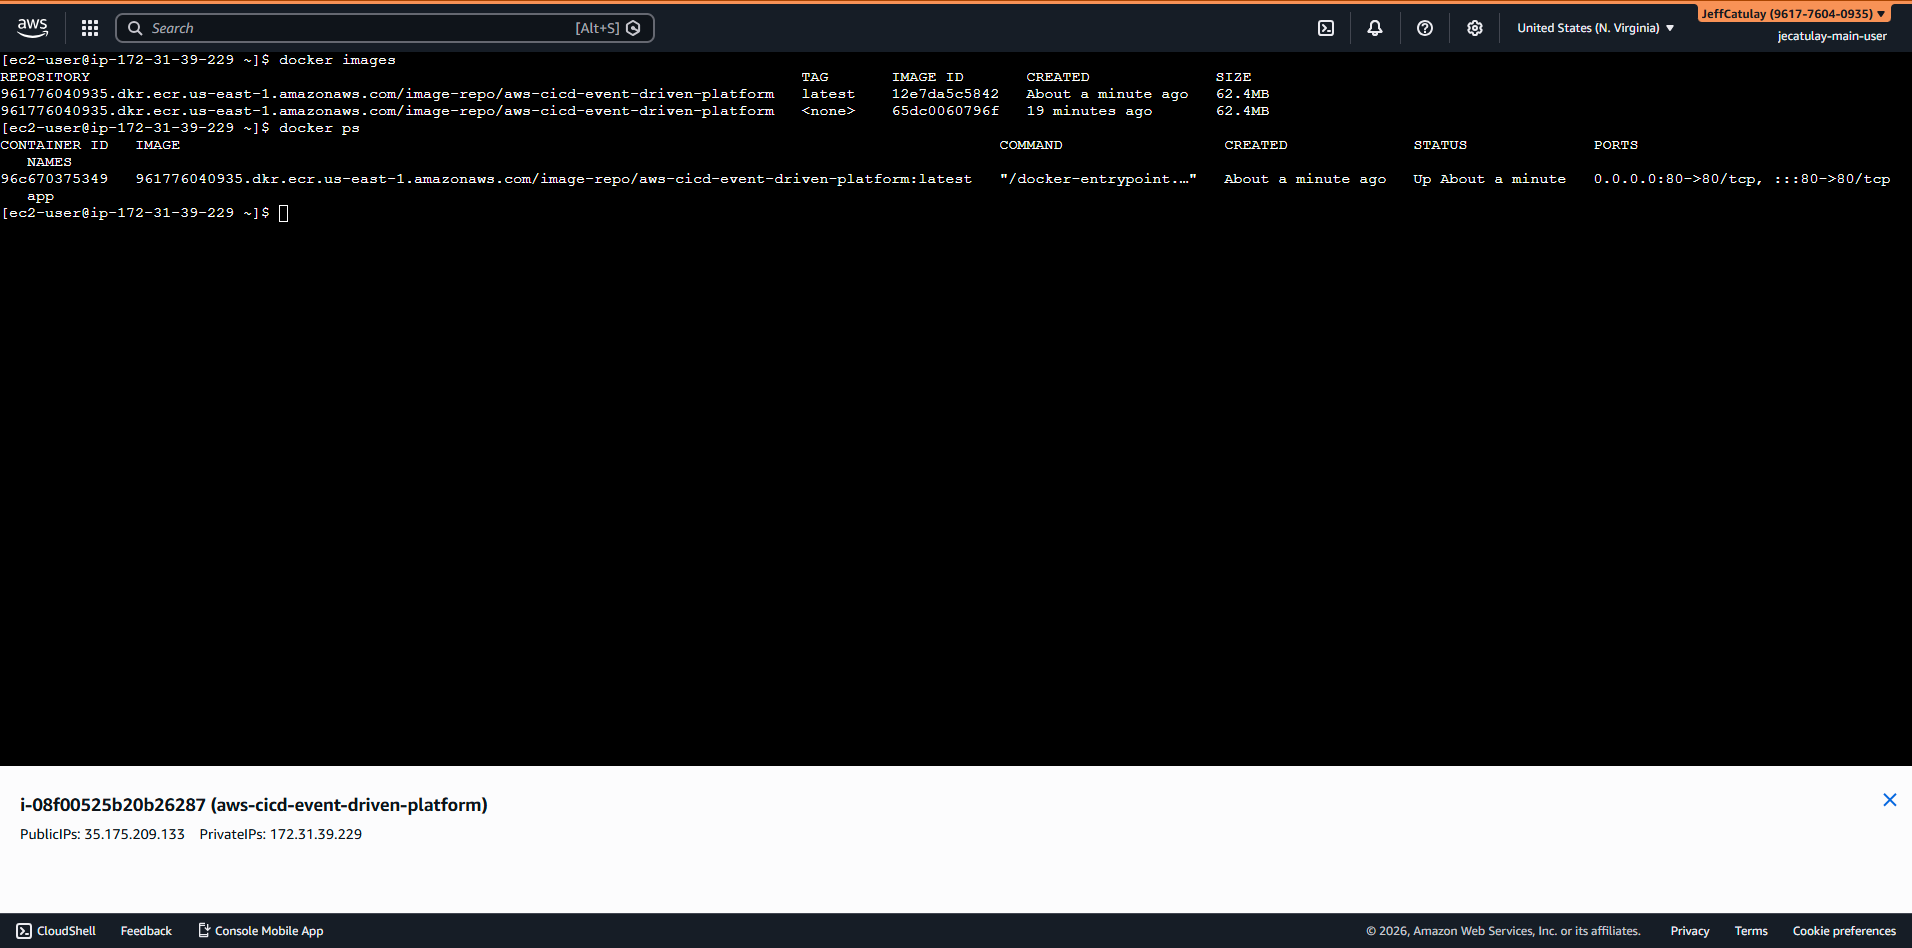The height and width of the screenshot is (948, 1912).
Task: Click the STATUS column header
Action: click(x=1440, y=145)
